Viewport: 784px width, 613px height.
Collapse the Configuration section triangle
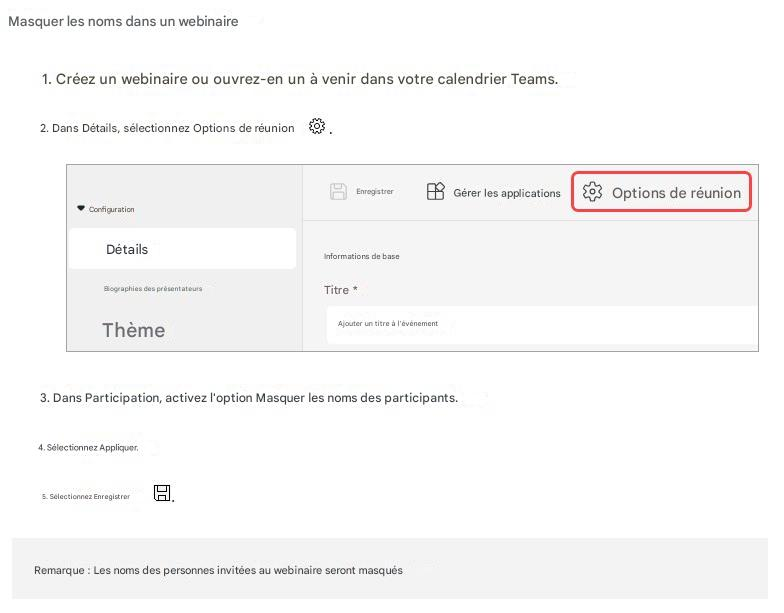81,208
